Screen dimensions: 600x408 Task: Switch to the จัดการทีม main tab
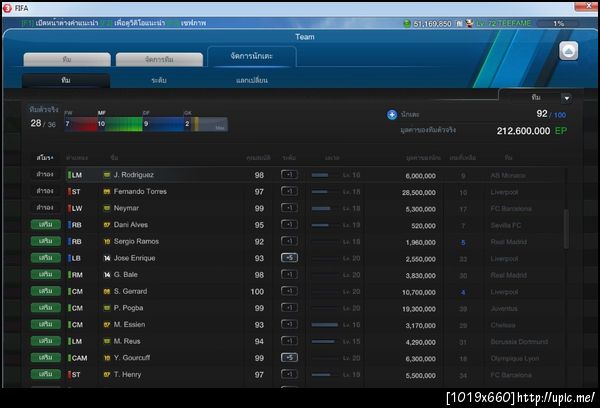[x=159, y=60]
